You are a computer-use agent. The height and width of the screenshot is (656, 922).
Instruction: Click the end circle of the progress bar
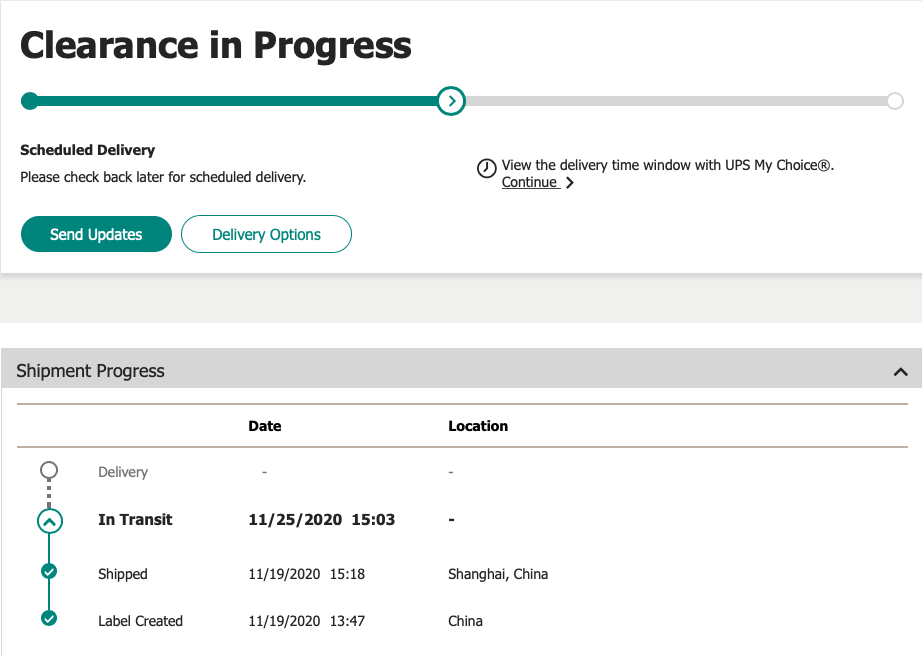[x=895, y=100]
